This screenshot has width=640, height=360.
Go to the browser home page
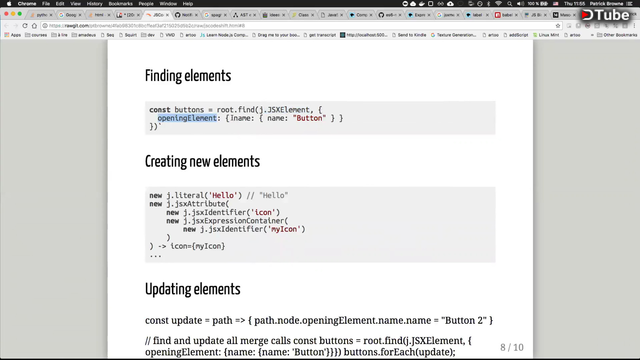tap(34, 25)
